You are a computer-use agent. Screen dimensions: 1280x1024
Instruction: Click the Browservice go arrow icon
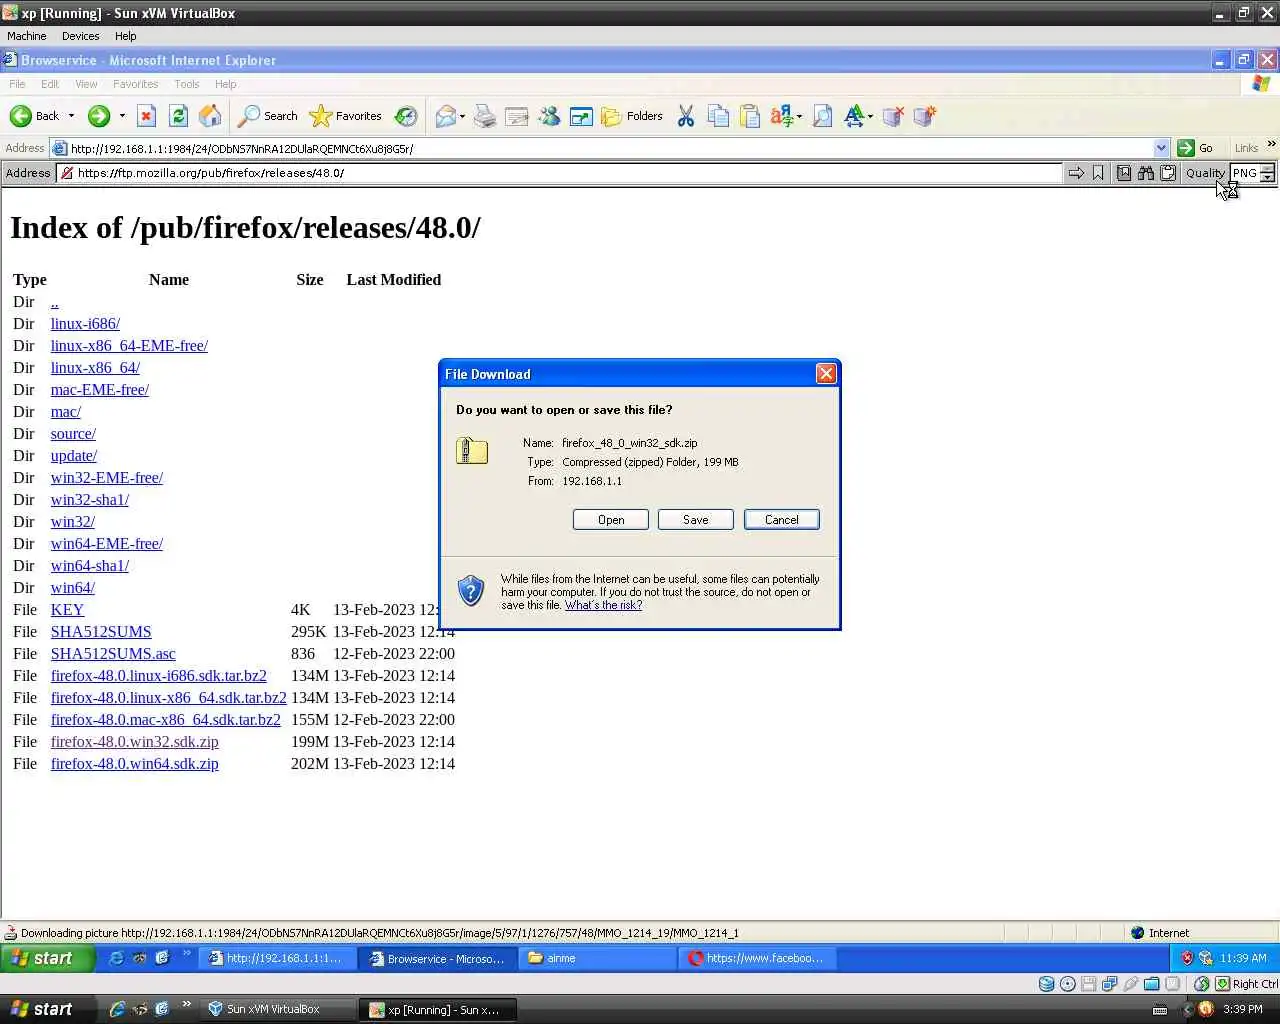pos(1076,173)
